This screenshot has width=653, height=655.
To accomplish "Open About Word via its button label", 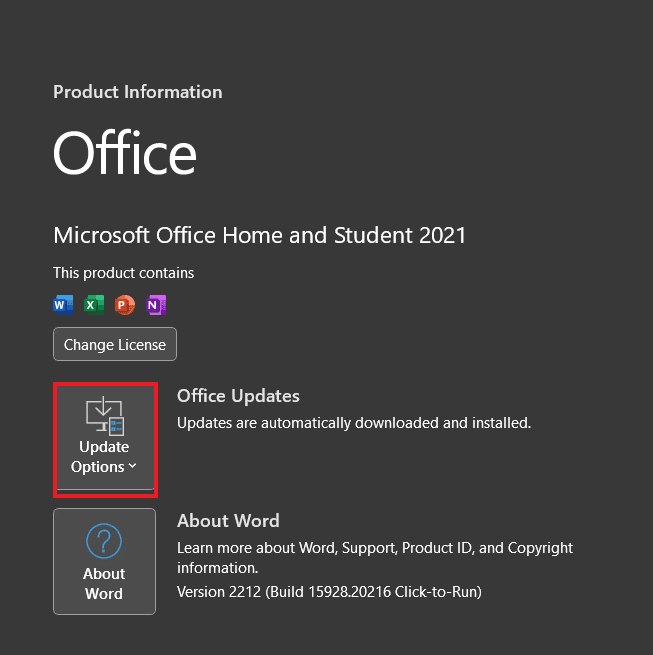I will [104, 583].
